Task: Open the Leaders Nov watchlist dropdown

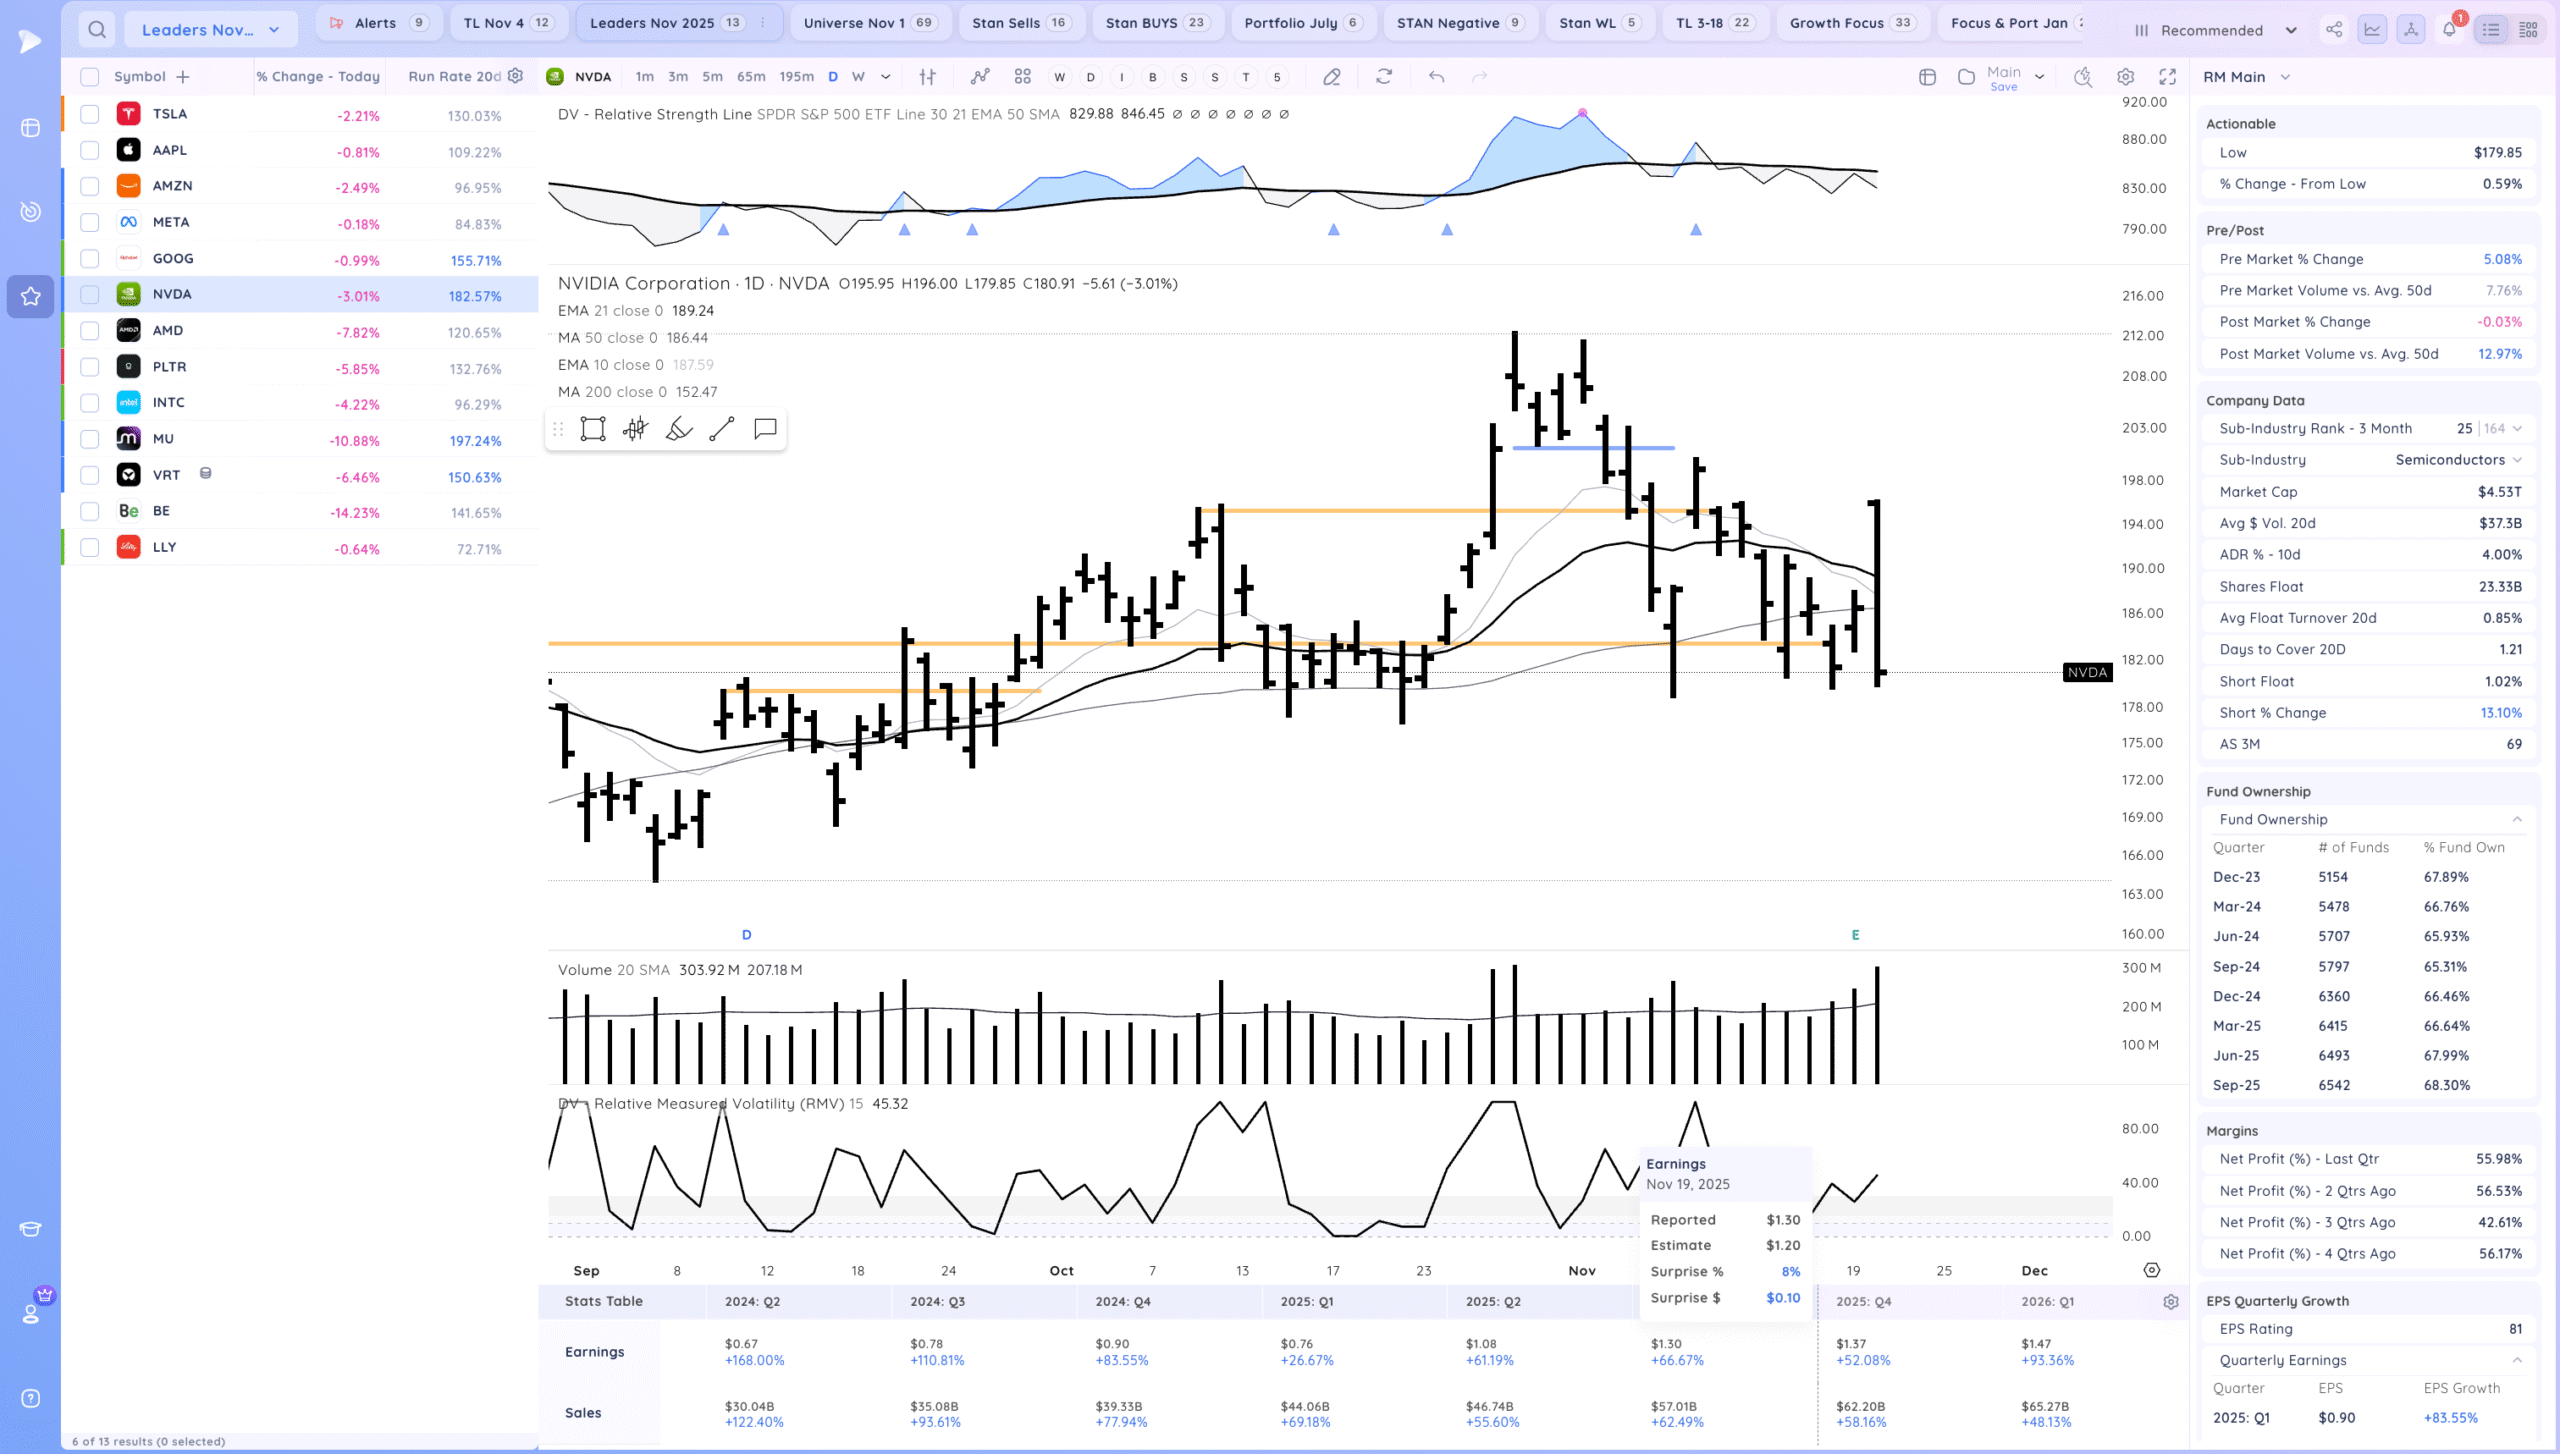Action: point(210,30)
